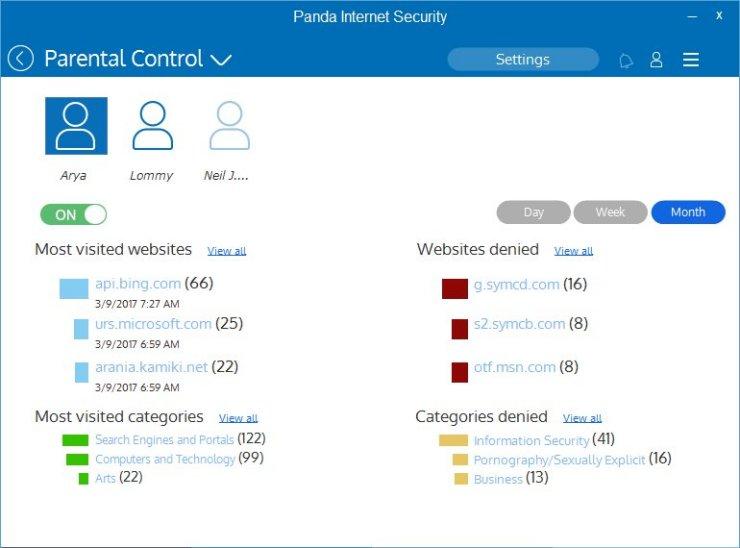Screen dimensions: 740x548
Task: Select Lommy's user profile icon
Action: (x=153, y=126)
